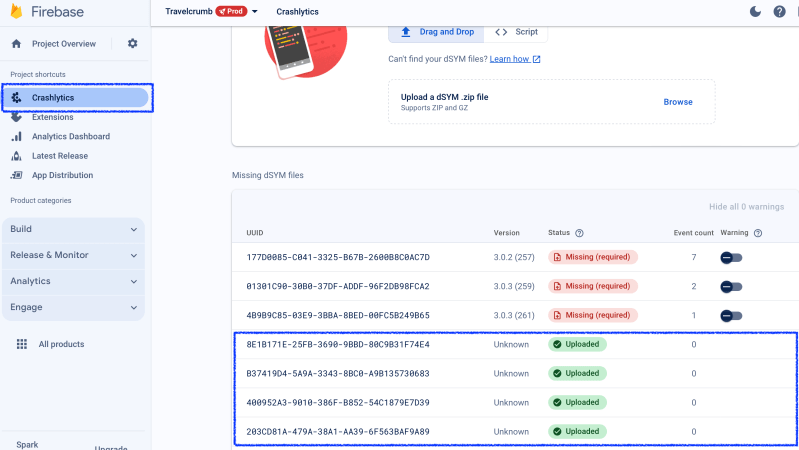Screen dimensions: 799x450
Task: Click the Firebase logo
Action: (17, 12)
